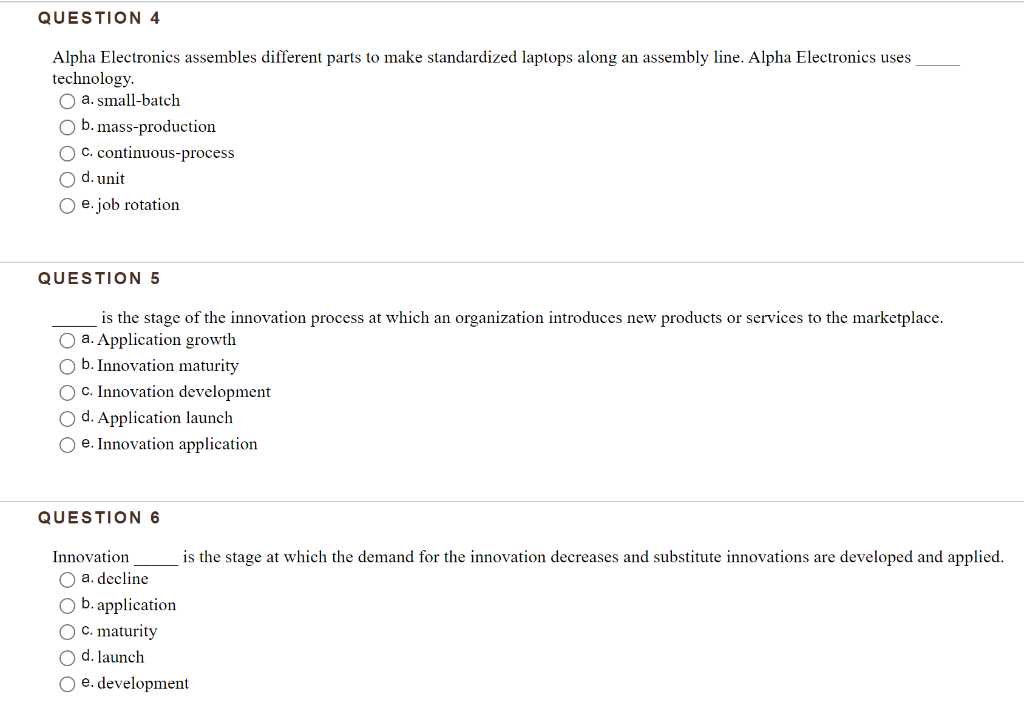Viewport: 1024px width, 722px height.
Task: Select answer c. maturity for Question 6
Action: point(66,631)
